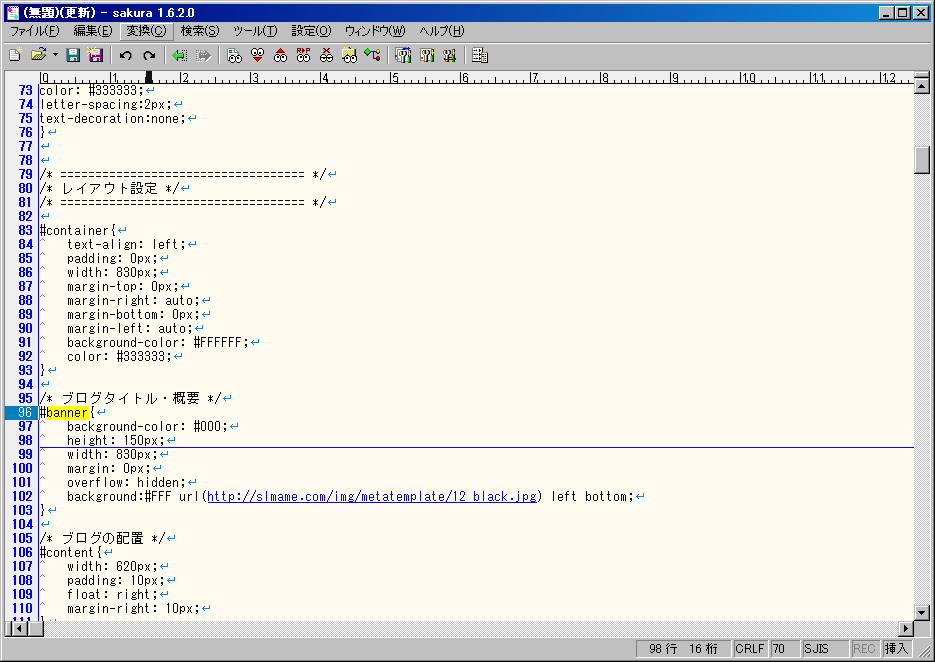Click line number 83 in the gutter
This screenshot has height=662, width=935.
tap(25, 230)
